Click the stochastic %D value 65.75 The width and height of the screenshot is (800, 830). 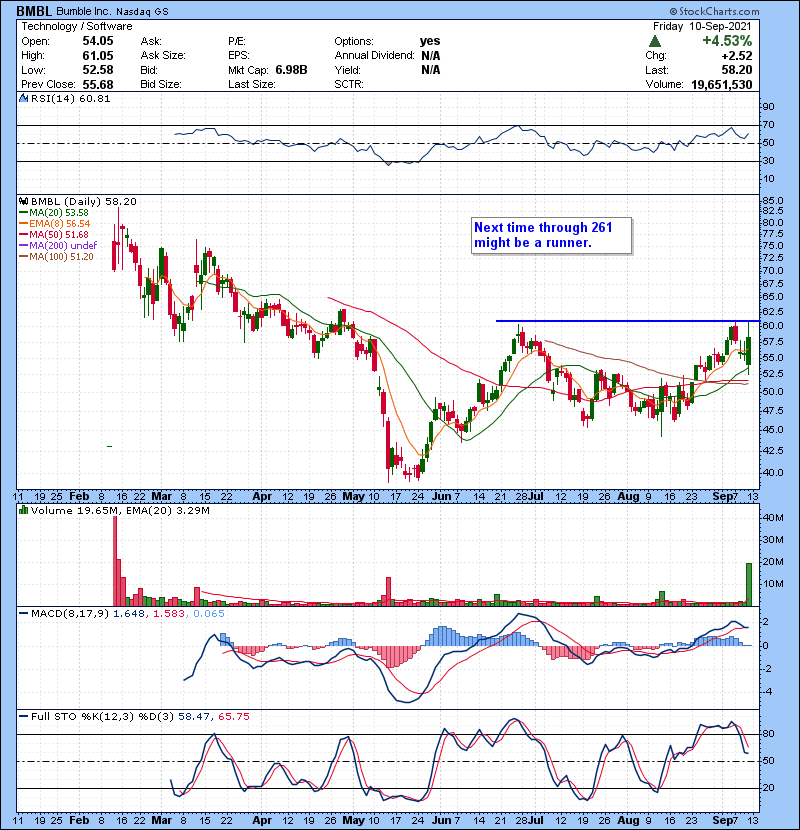pyautogui.click(x=233, y=716)
